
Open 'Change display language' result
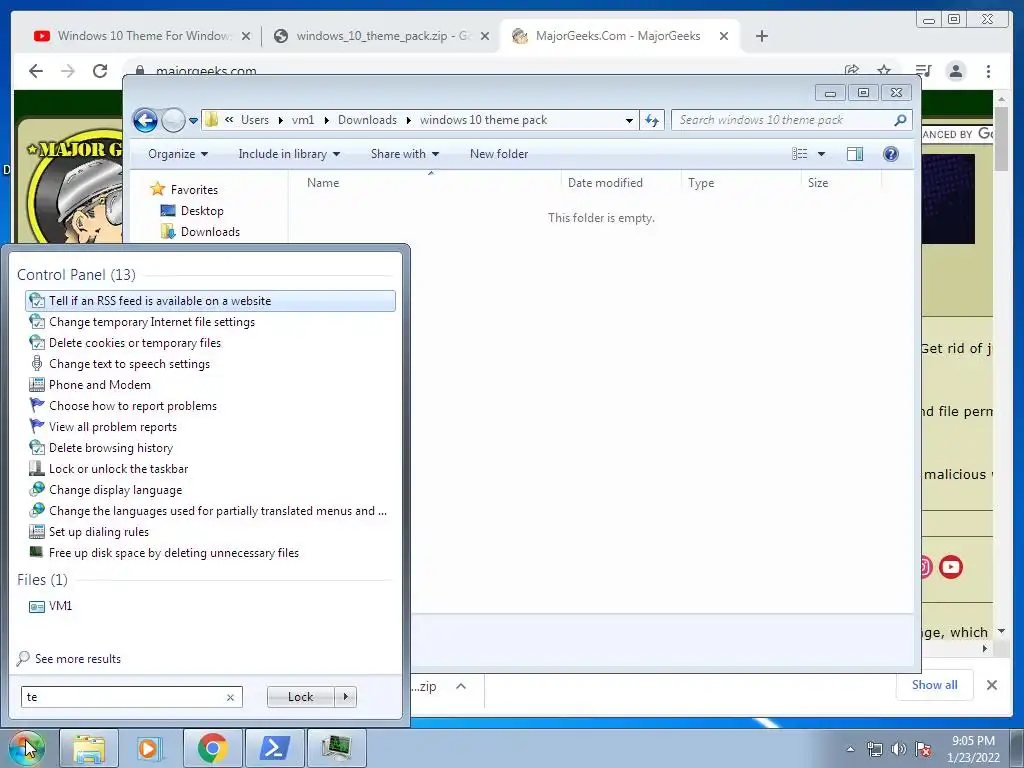click(210, 490)
